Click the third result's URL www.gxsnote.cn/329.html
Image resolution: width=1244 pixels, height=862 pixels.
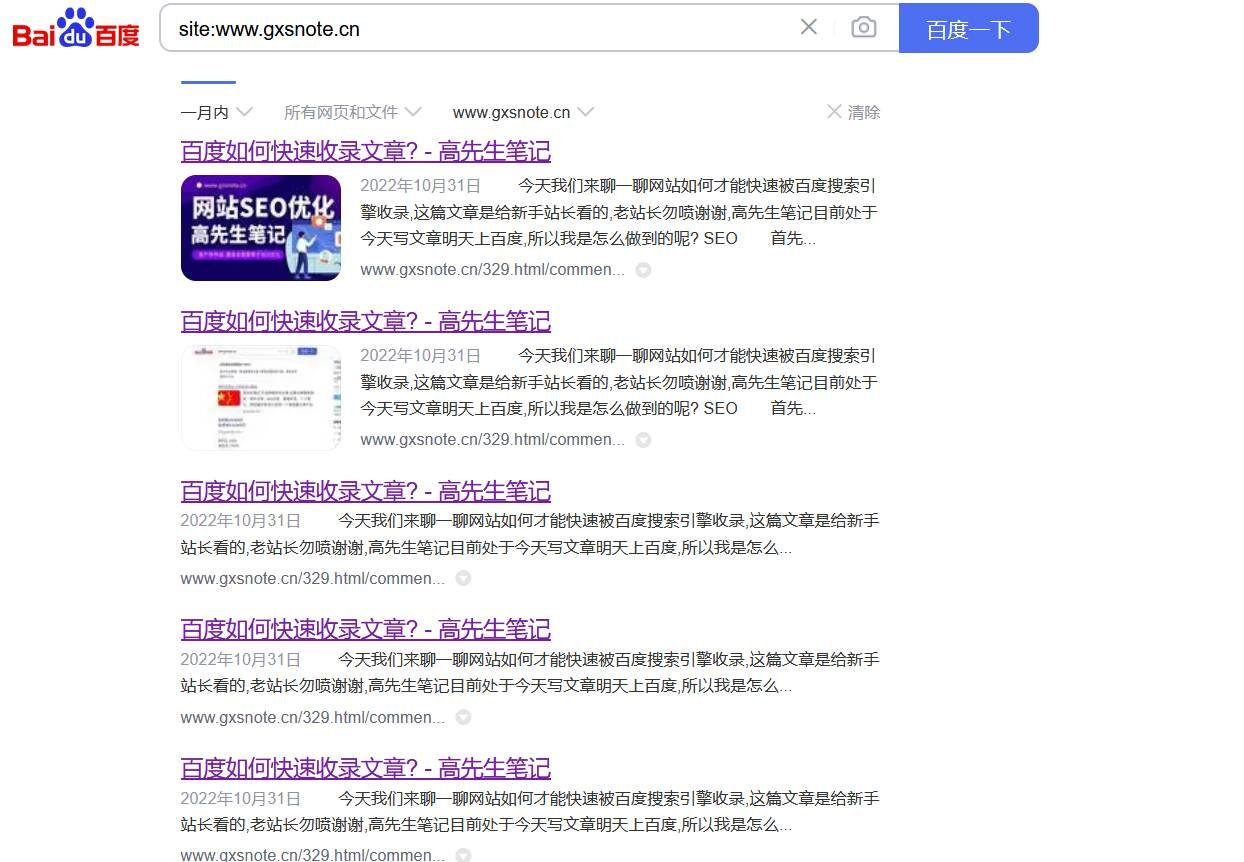[312, 578]
